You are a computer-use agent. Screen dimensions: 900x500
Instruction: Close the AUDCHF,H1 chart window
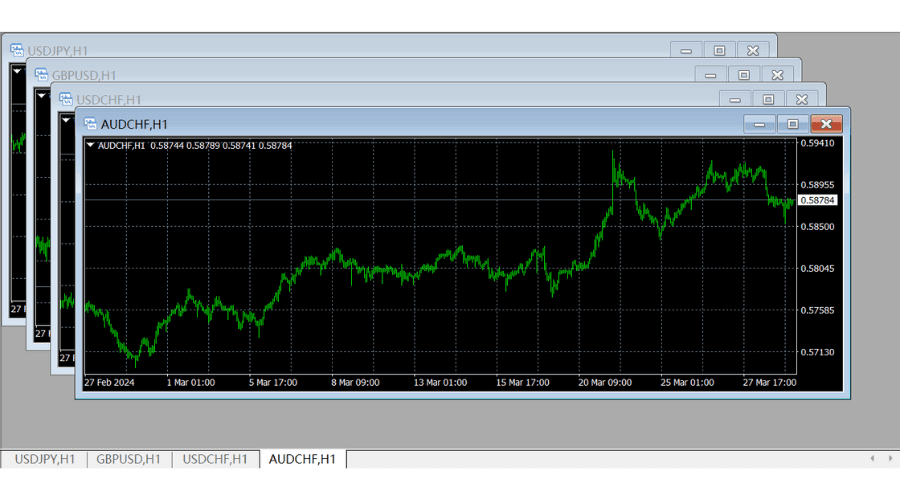[826, 124]
